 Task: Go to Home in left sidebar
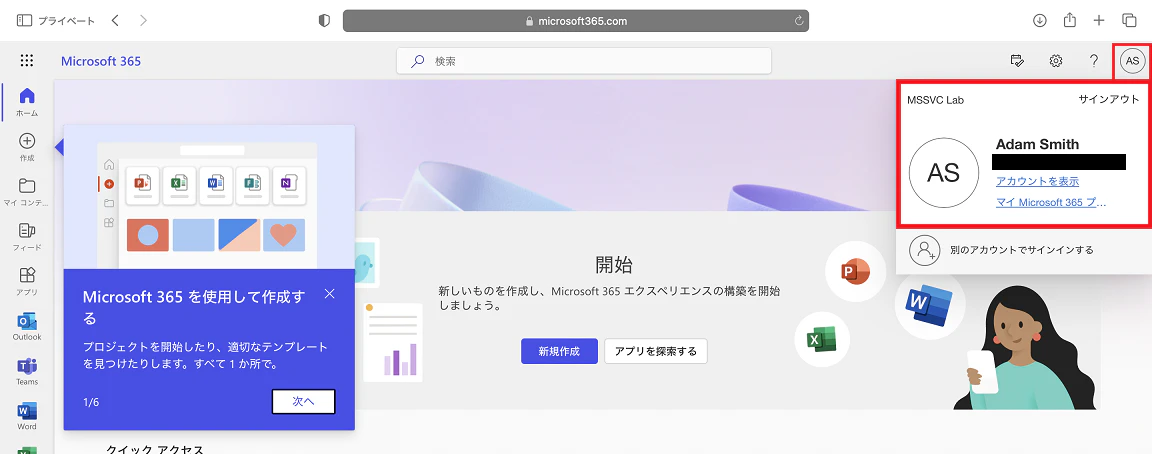[x=26, y=101]
